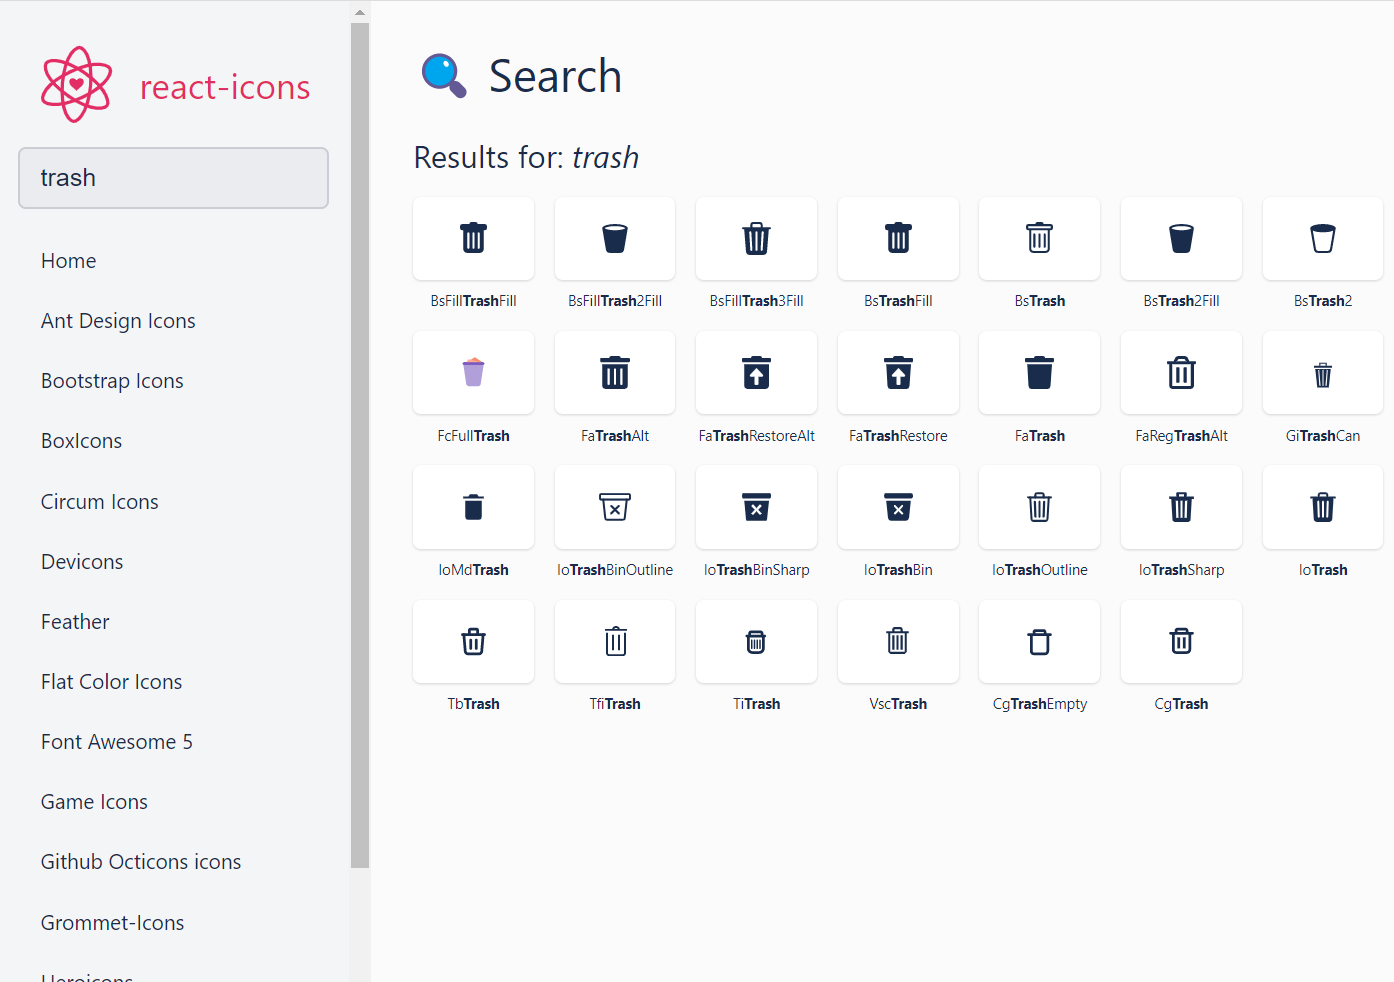
Task: Open the Feather icon set
Action: pos(75,622)
